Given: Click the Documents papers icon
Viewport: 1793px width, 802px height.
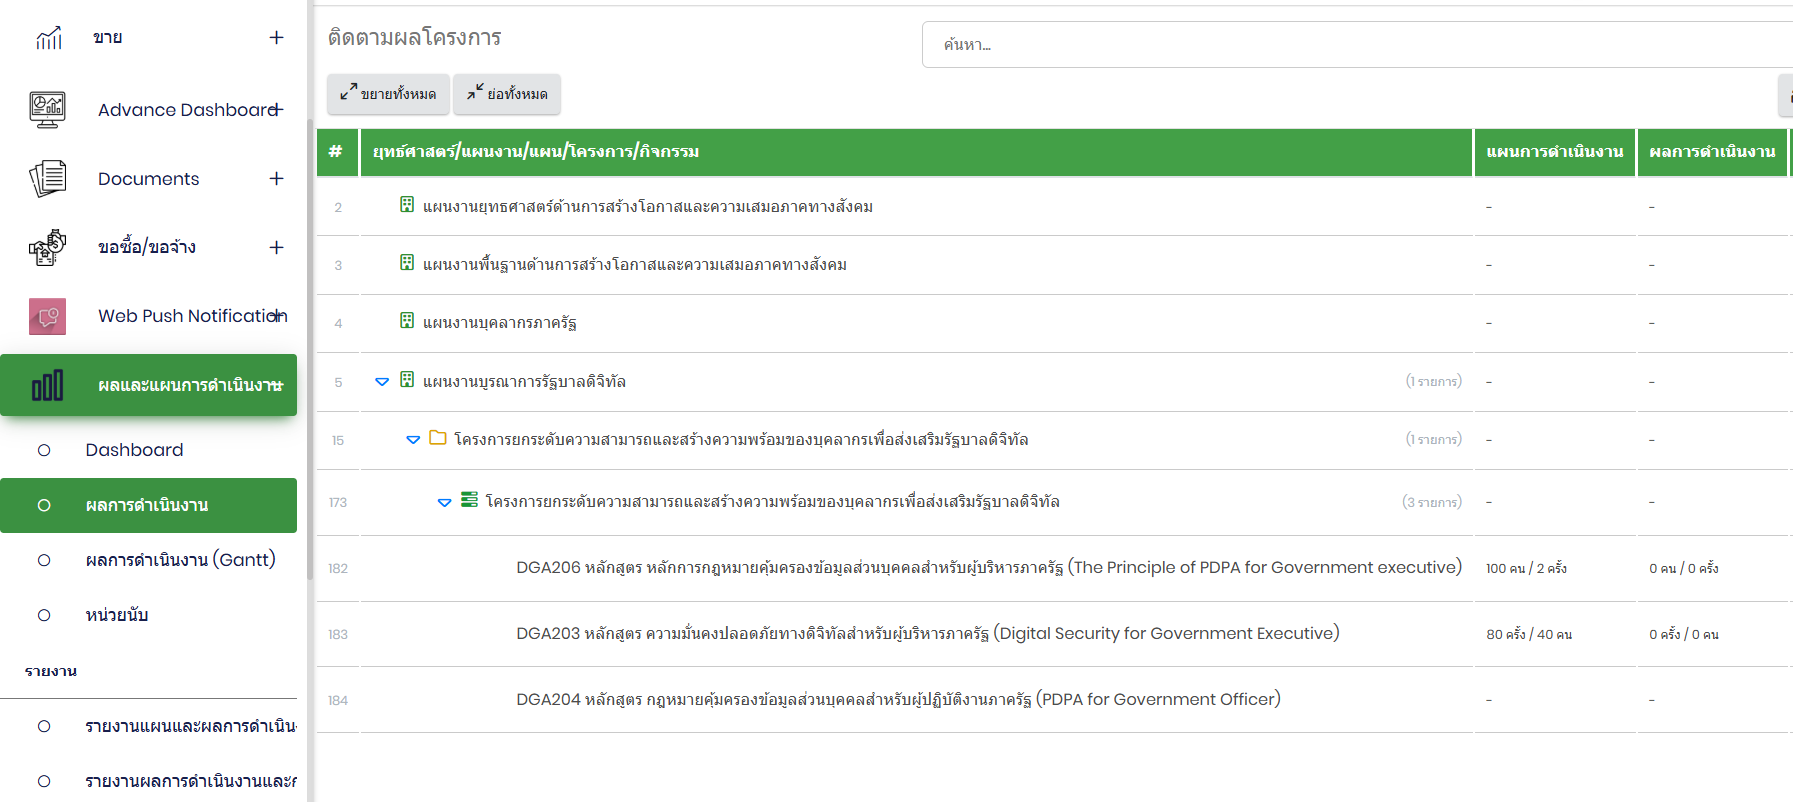Looking at the screenshot, I should 48,179.
